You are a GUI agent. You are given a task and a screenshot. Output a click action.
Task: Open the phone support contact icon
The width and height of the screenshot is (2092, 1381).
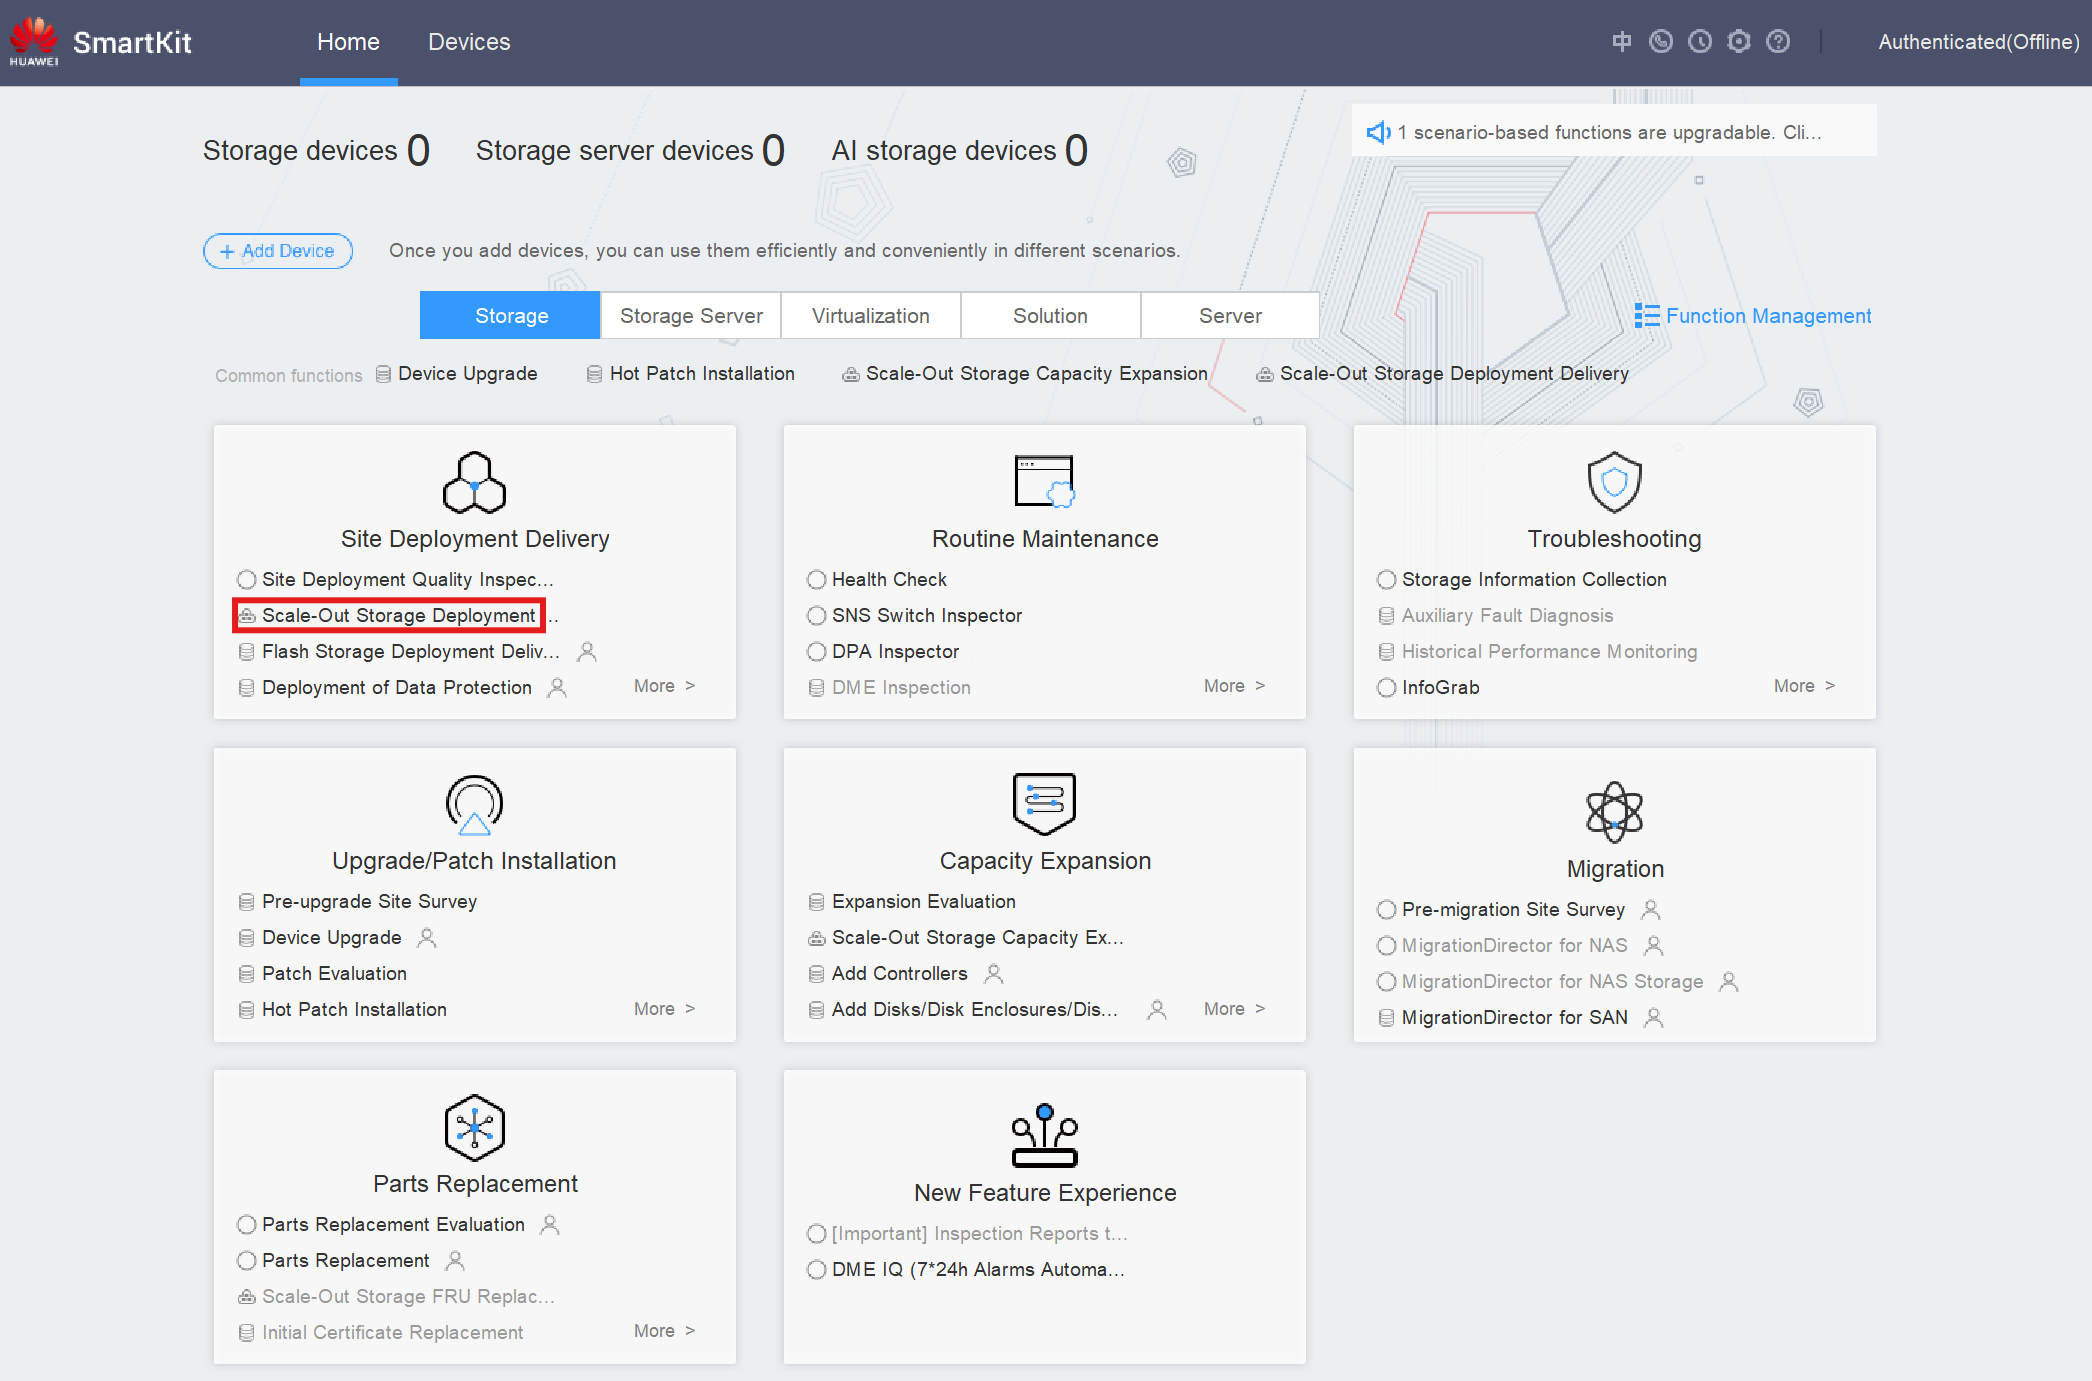[1660, 41]
